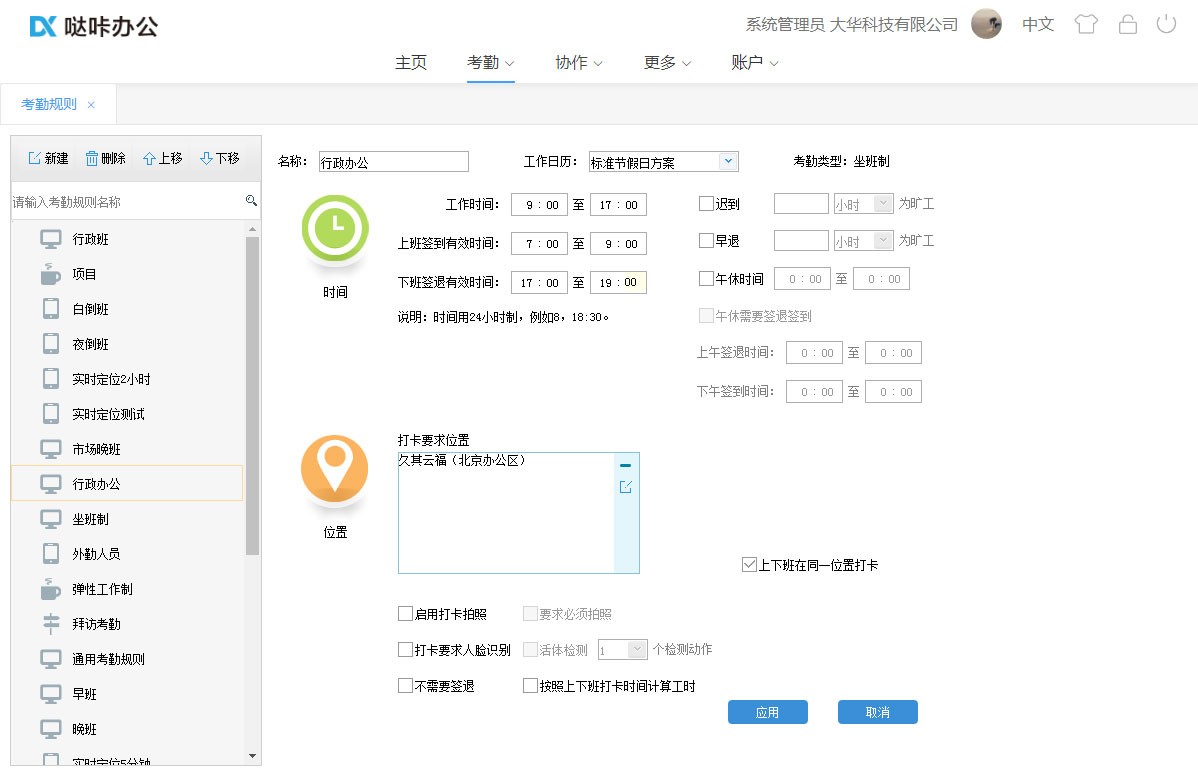Image resolution: width=1198 pixels, height=775 pixels.
Task: Expand the 更多 navigation menu
Action: [x=667, y=63]
